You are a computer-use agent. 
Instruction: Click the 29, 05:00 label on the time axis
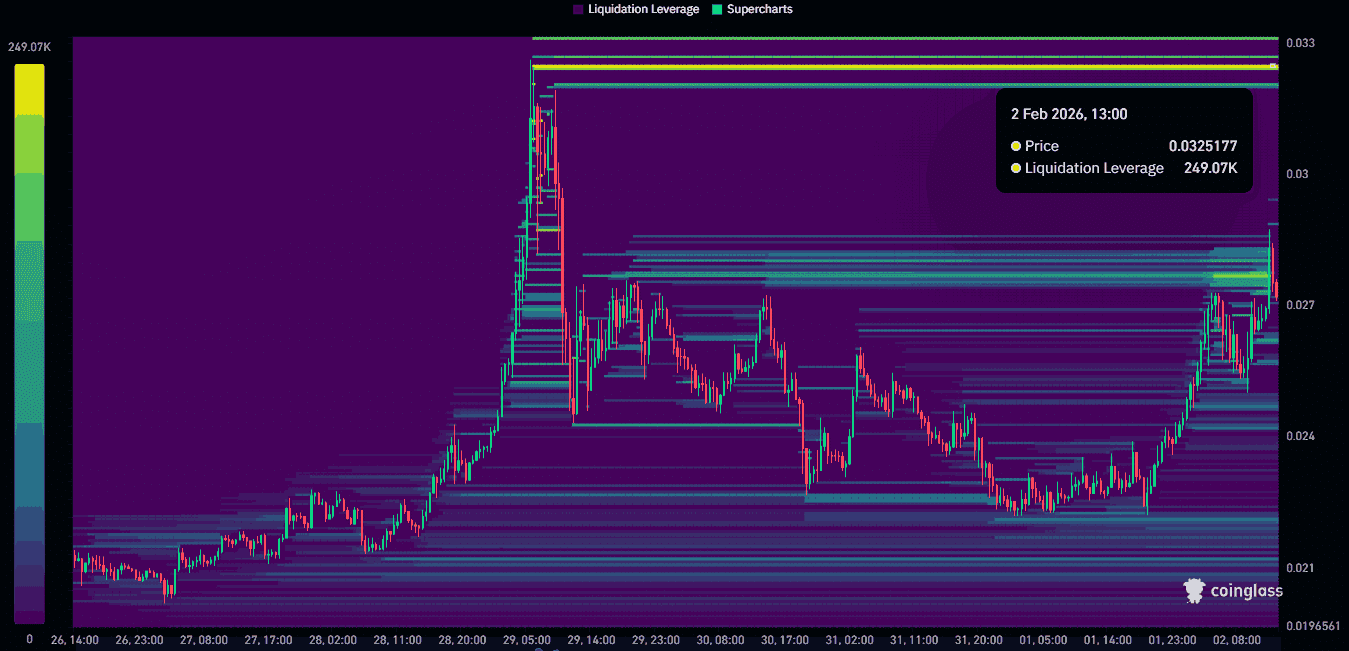(x=528, y=640)
